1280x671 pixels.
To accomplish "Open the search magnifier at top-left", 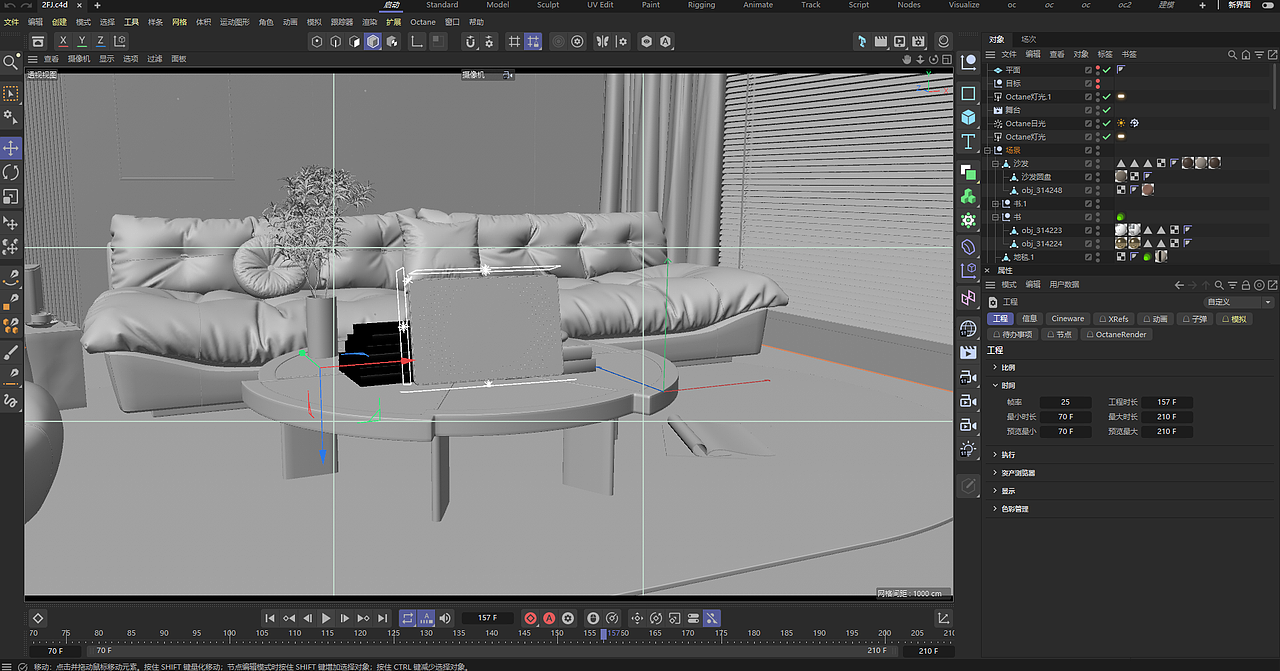I will (x=11, y=62).
